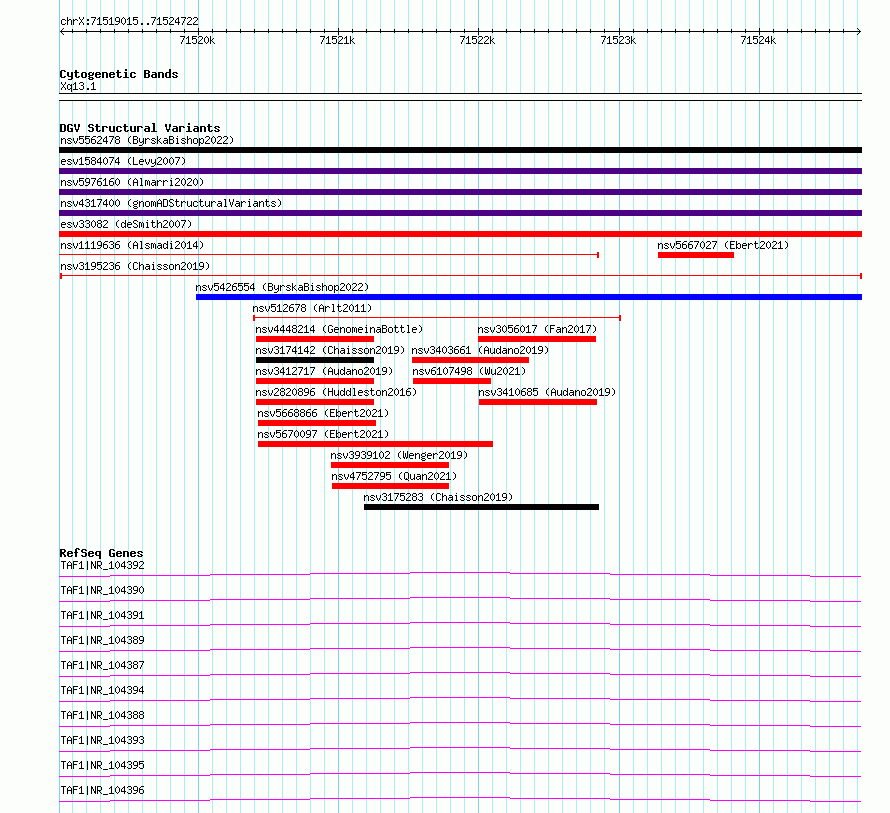Open nsv3939102 (Wenger2019) variant label
Screen dimensions: 890x813
point(399,455)
